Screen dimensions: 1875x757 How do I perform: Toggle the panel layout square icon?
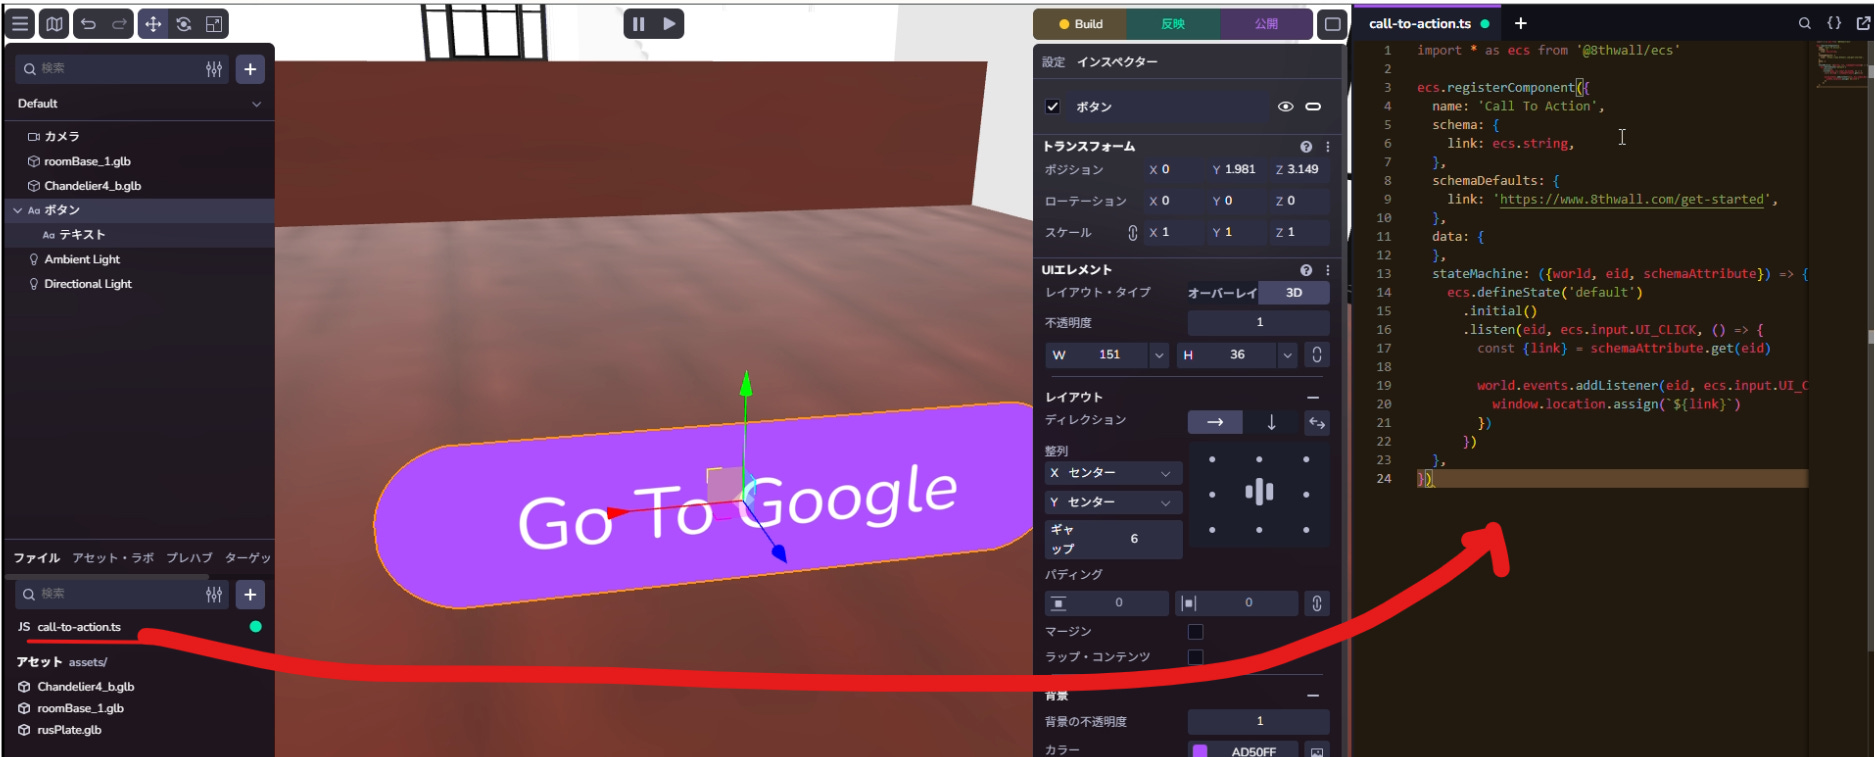[1332, 24]
